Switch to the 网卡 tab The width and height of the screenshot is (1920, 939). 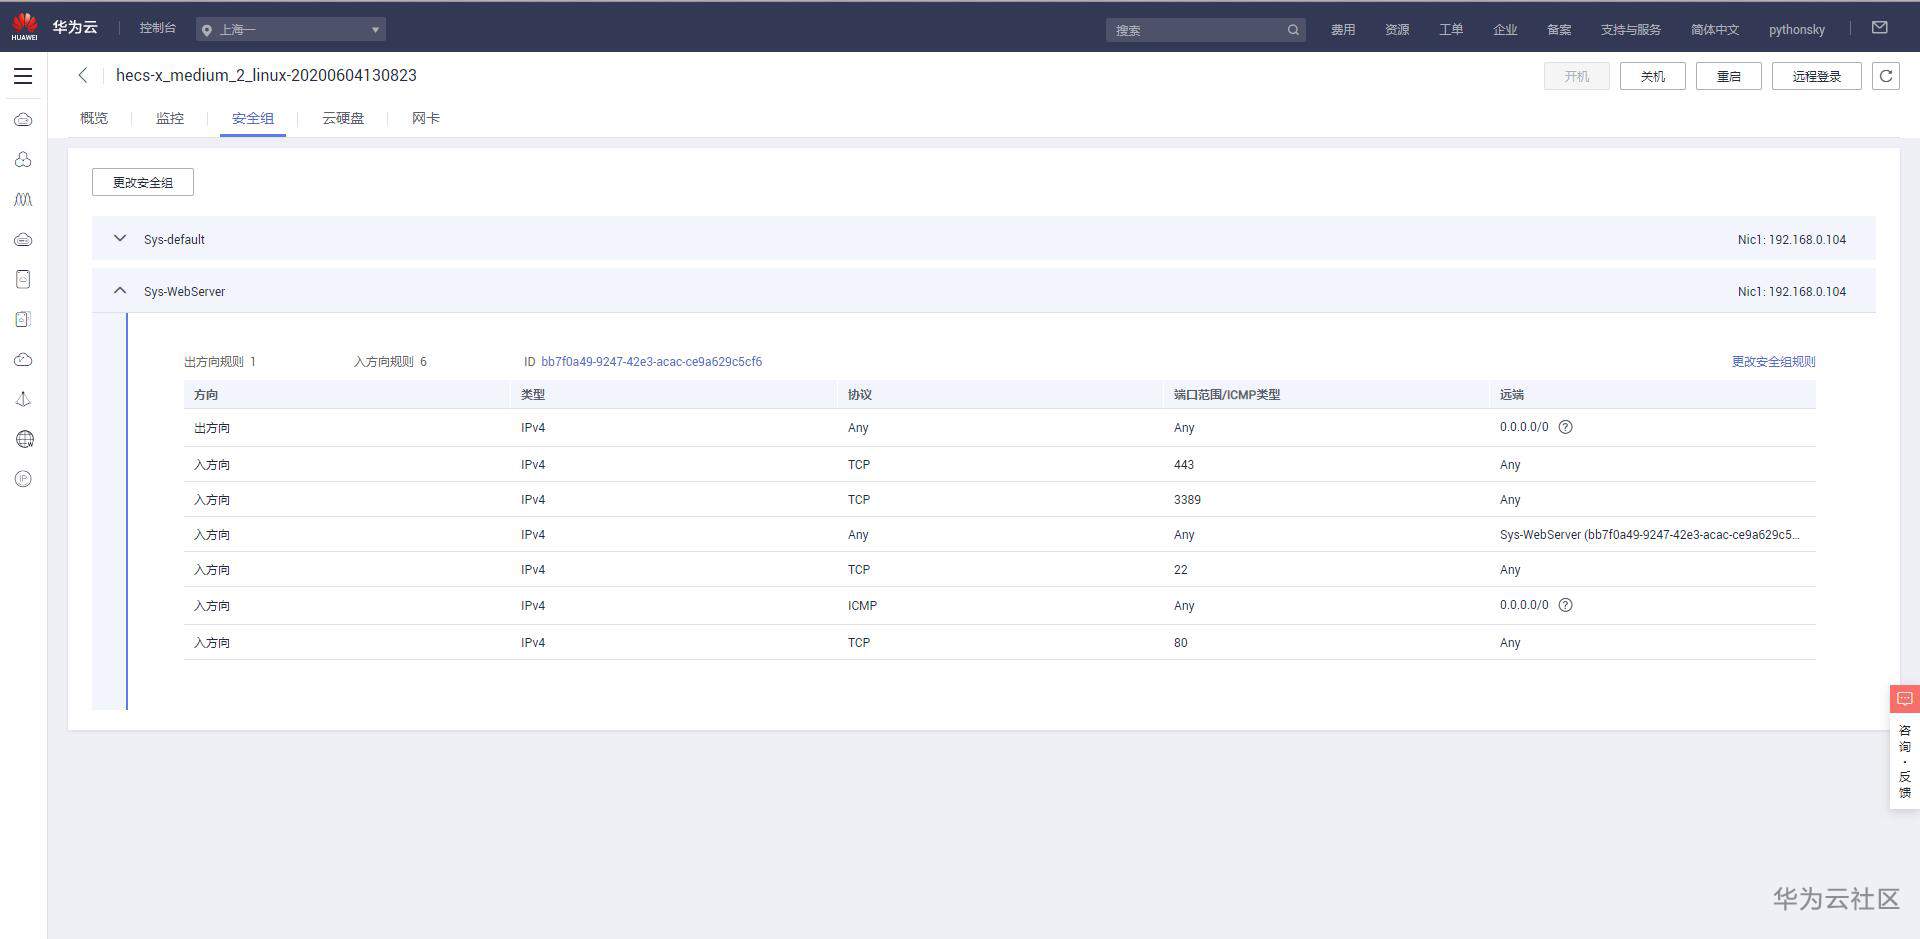pos(426,118)
